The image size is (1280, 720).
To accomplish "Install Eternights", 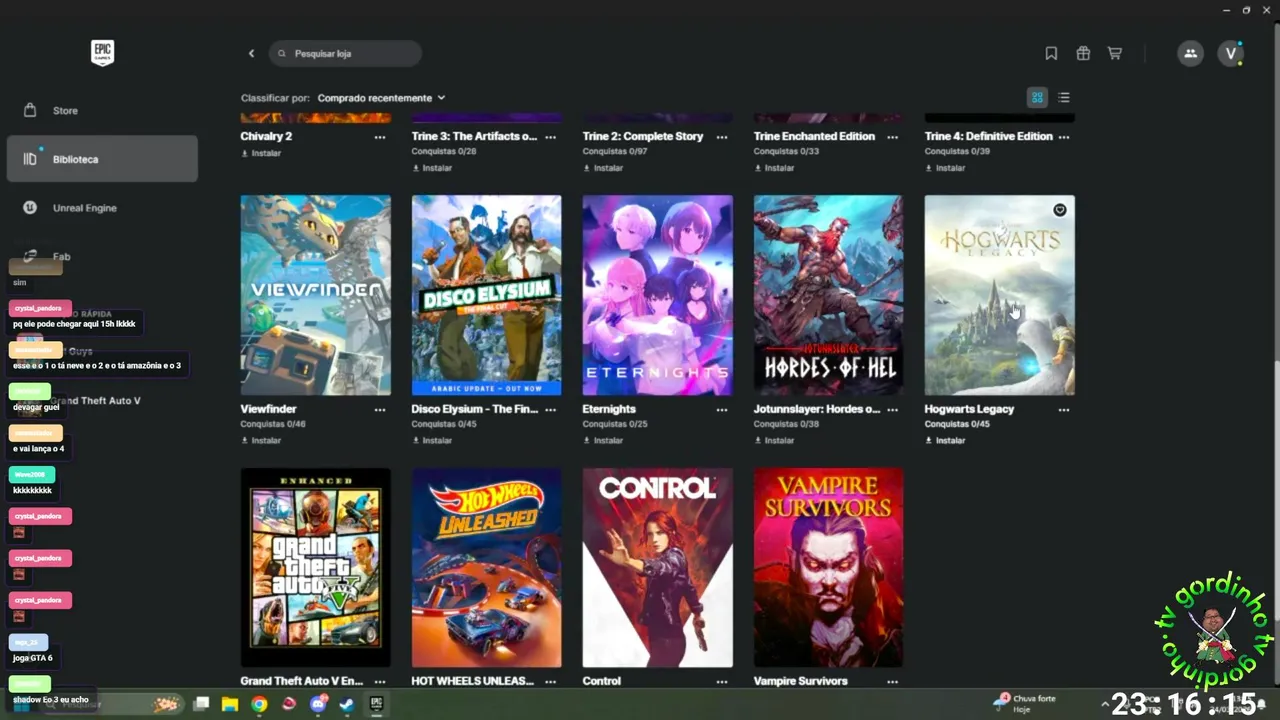I will click(603, 440).
